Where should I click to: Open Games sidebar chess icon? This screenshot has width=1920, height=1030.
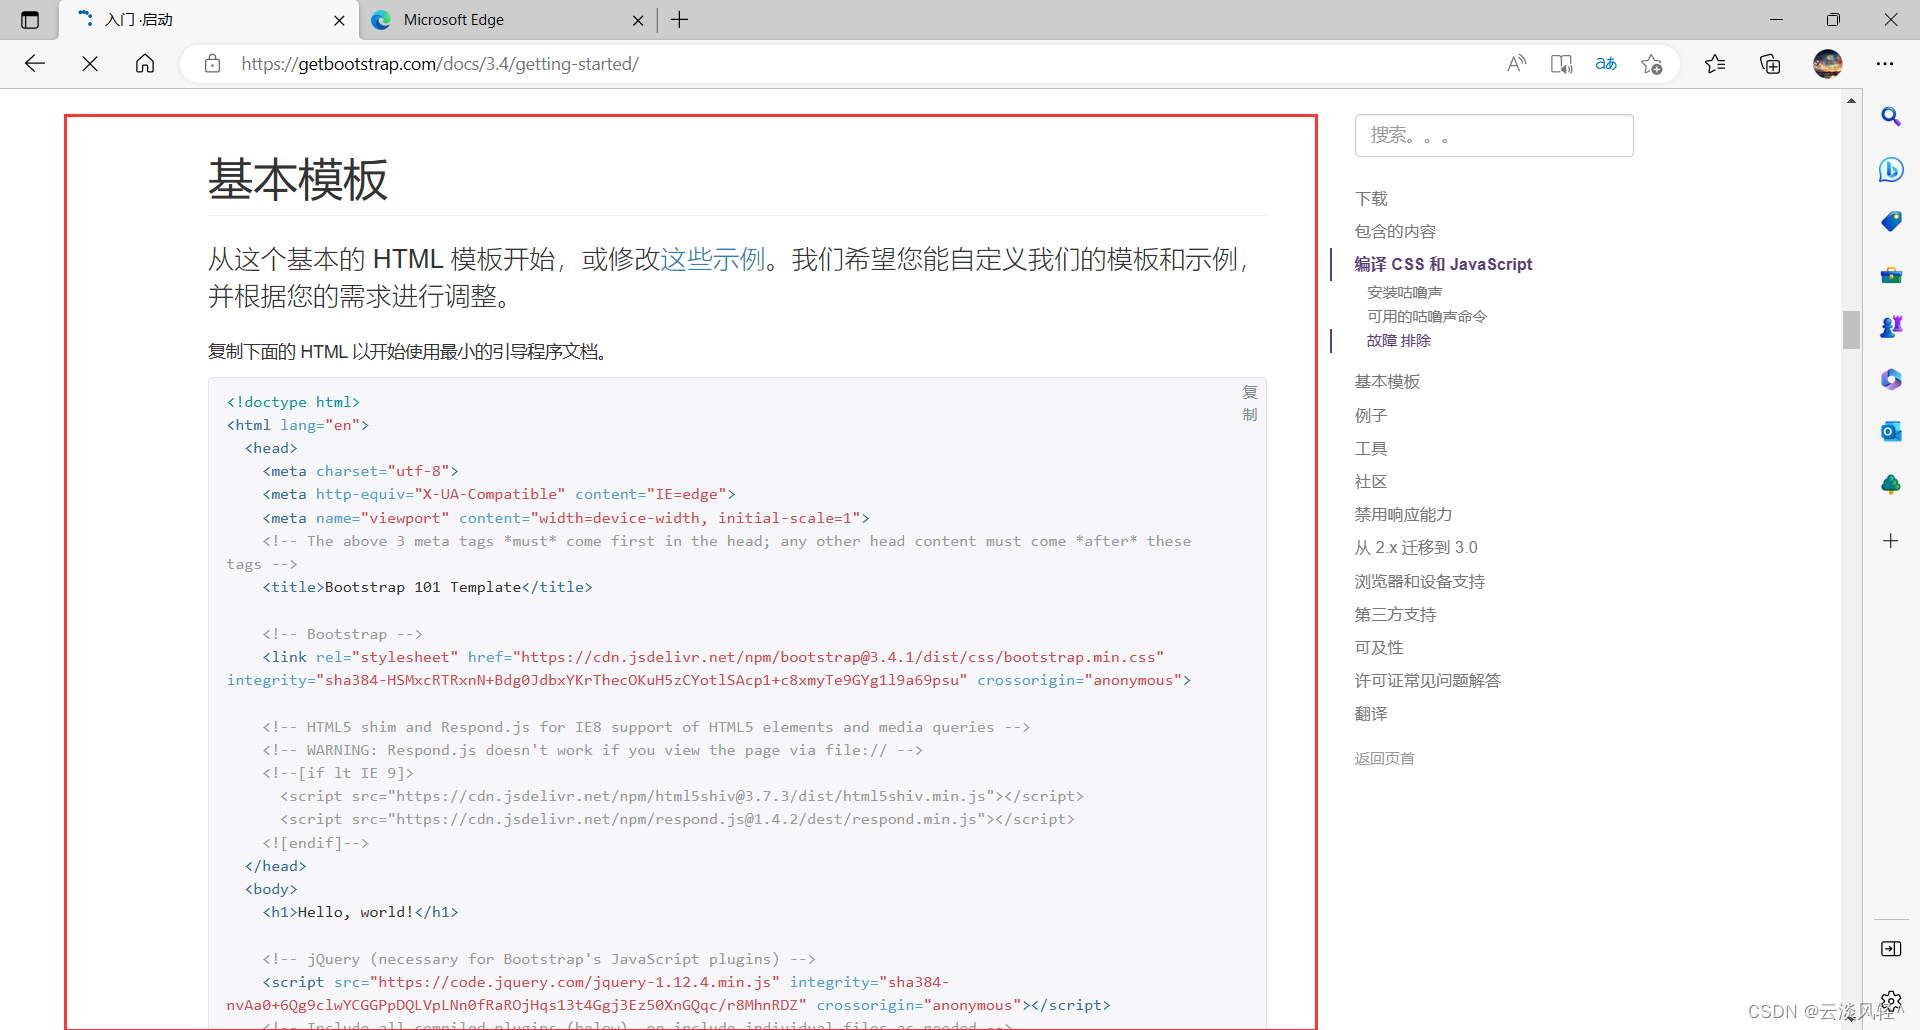(x=1891, y=327)
